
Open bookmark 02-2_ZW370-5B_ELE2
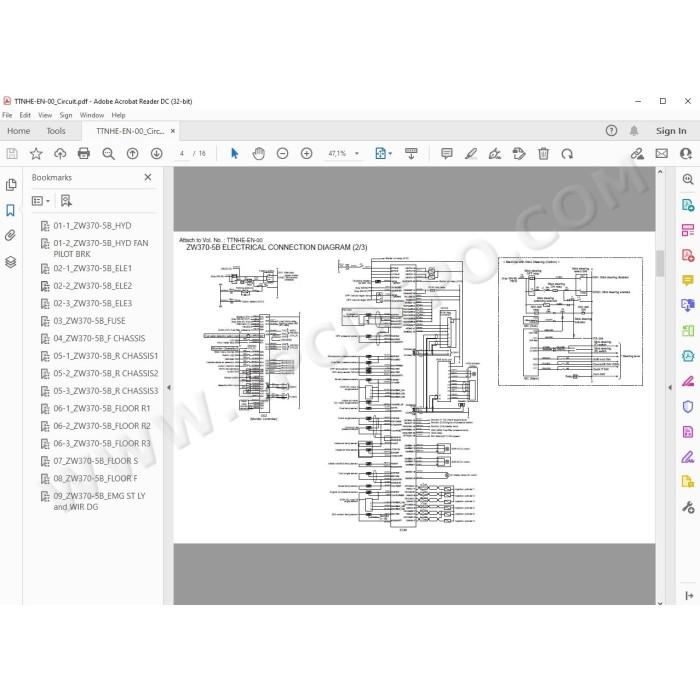(92, 286)
